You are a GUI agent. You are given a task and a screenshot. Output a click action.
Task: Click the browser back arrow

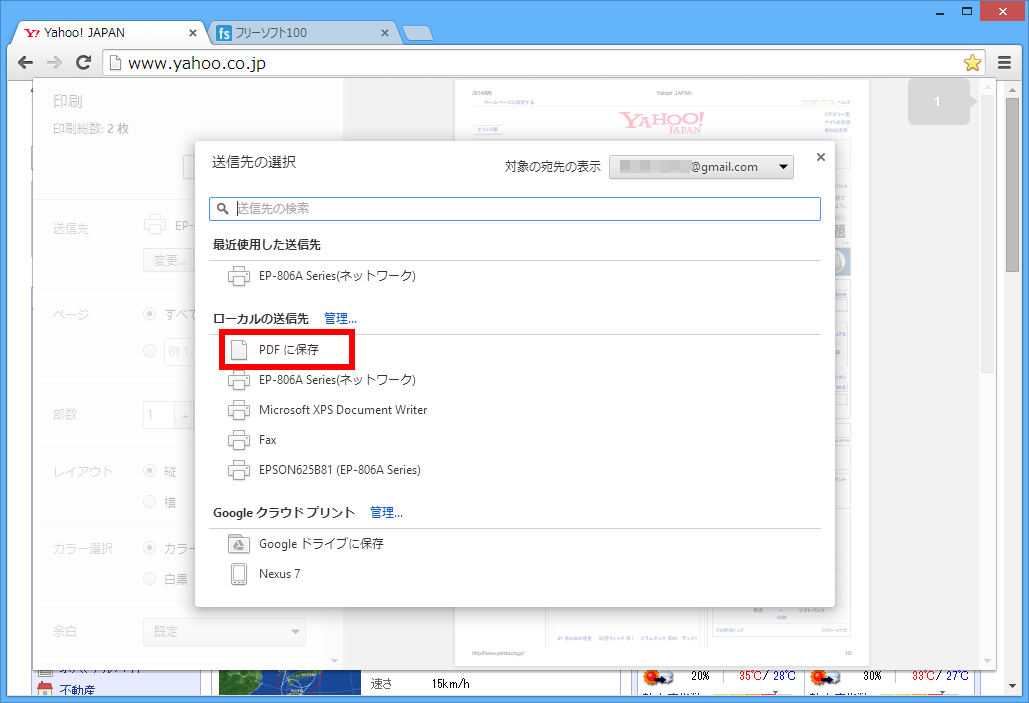pyautogui.click(x=26, y=62)
